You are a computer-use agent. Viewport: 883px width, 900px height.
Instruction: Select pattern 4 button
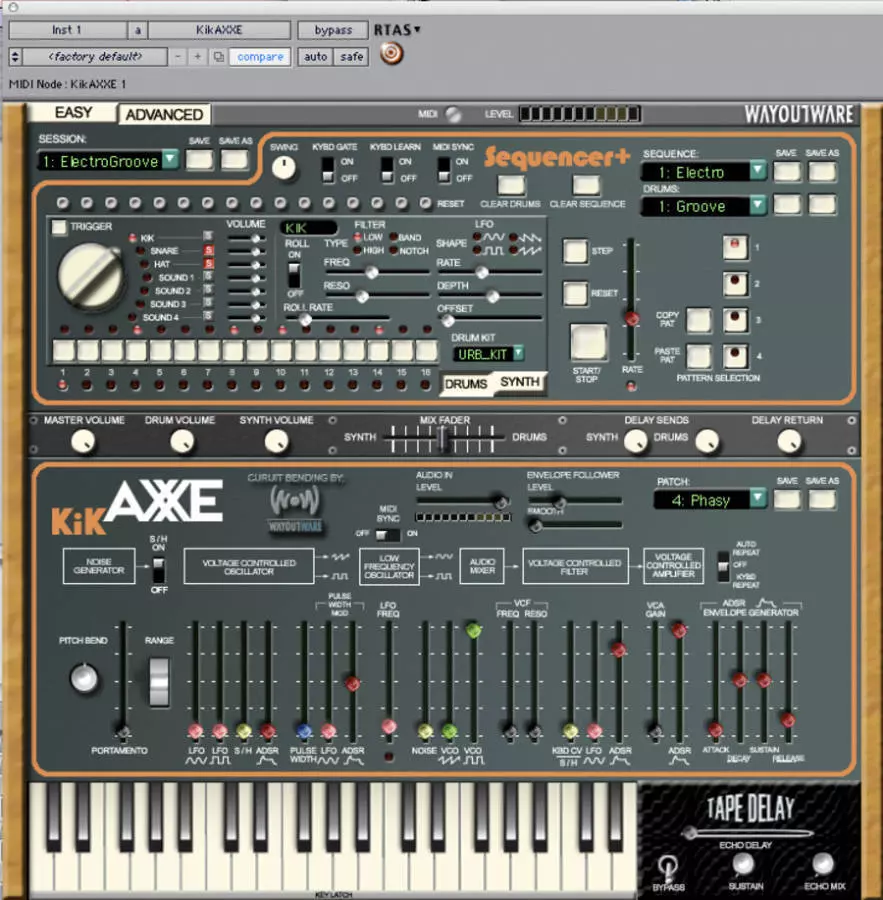[x=735, y=356]
